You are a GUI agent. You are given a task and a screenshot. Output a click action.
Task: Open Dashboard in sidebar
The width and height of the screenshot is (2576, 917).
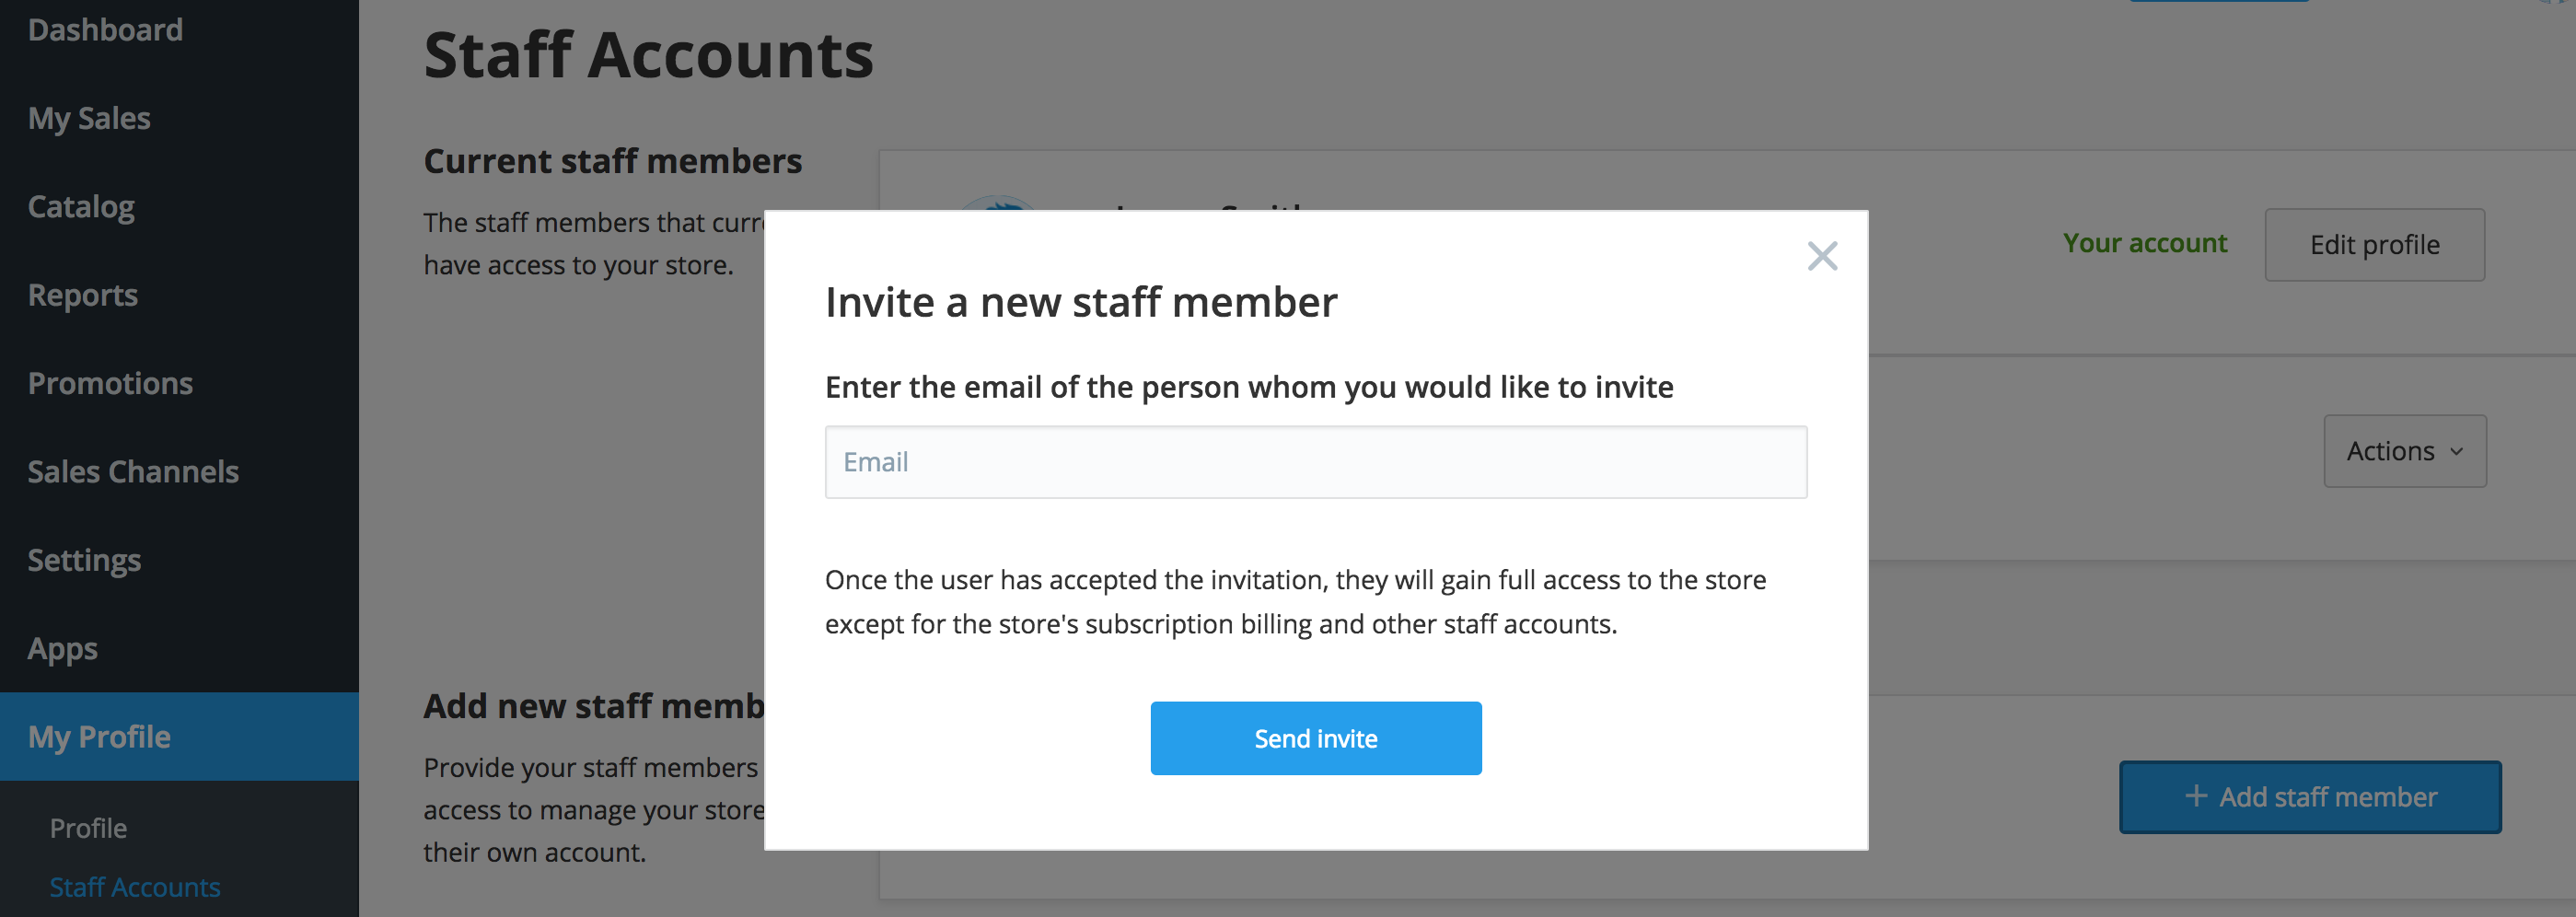105,30
